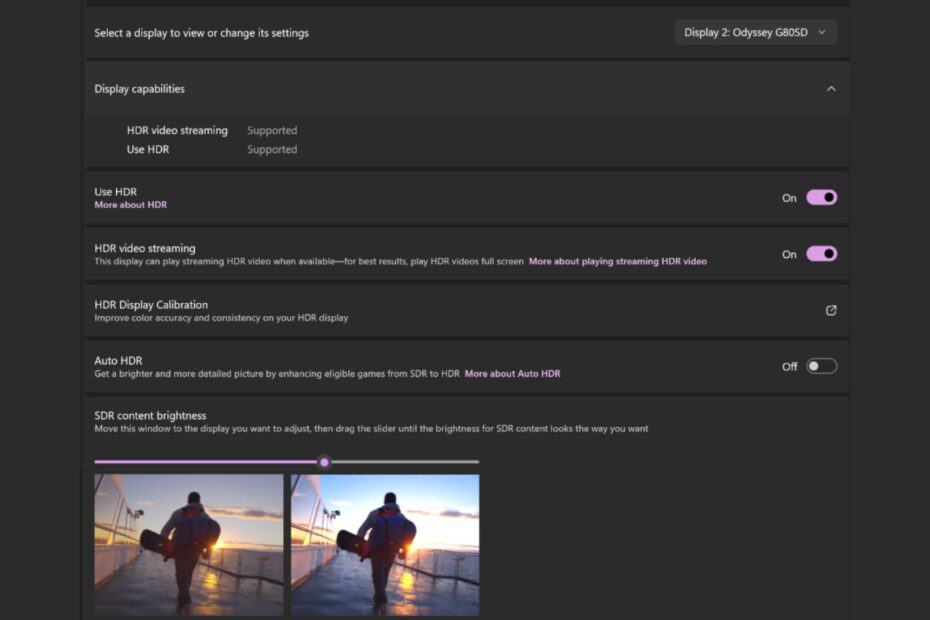The image size is (930, 620).
Task: Open More about Auto HDR
Action: (x=512, y=373)
